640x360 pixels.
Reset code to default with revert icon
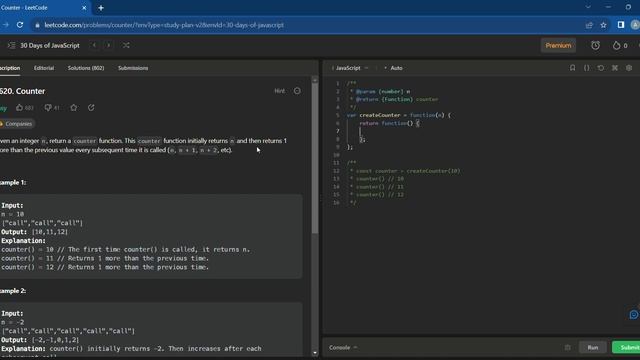600,68
